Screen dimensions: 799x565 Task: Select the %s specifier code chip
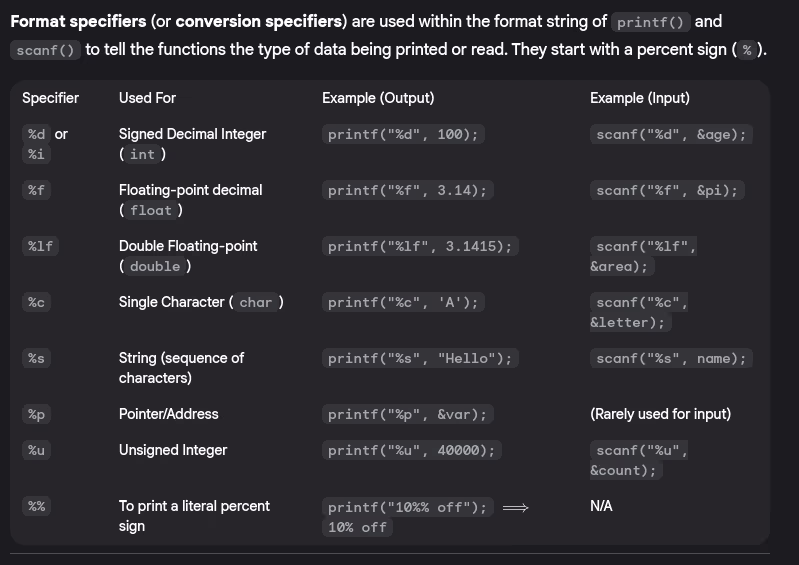pos(37,358)
